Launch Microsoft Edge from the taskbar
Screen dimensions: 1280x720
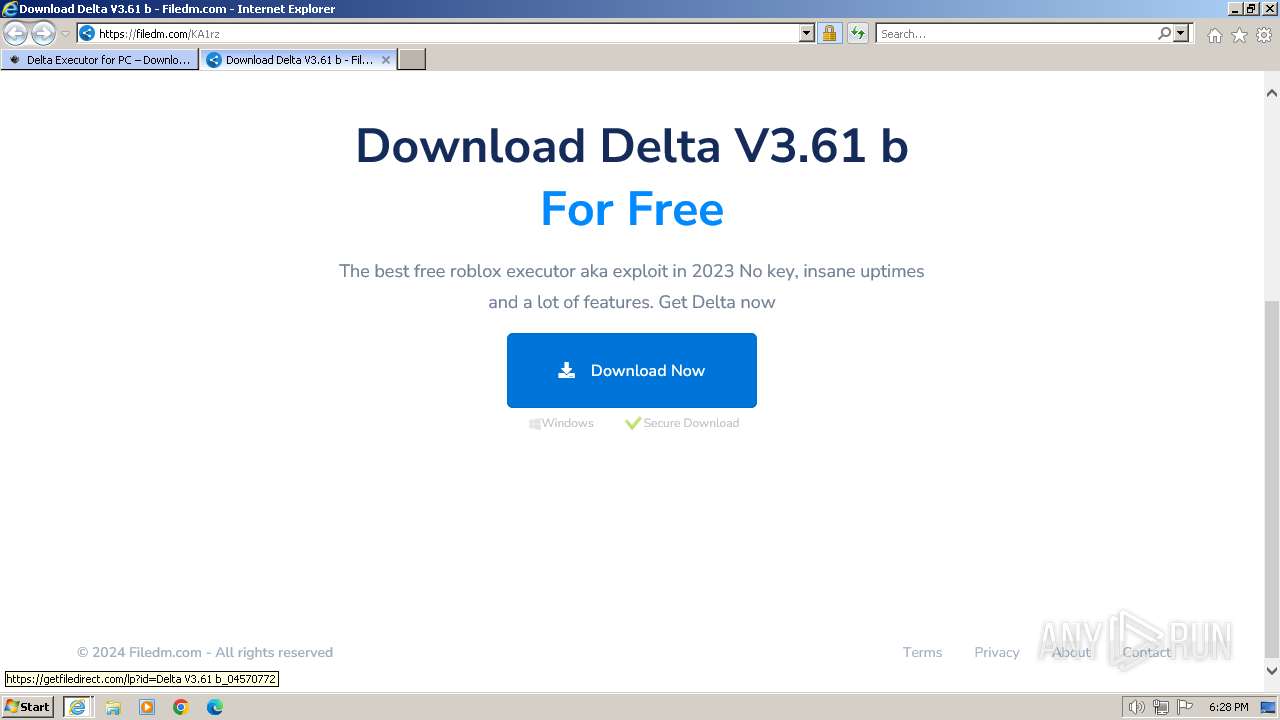pyautogui.click(x=215, y=707)
